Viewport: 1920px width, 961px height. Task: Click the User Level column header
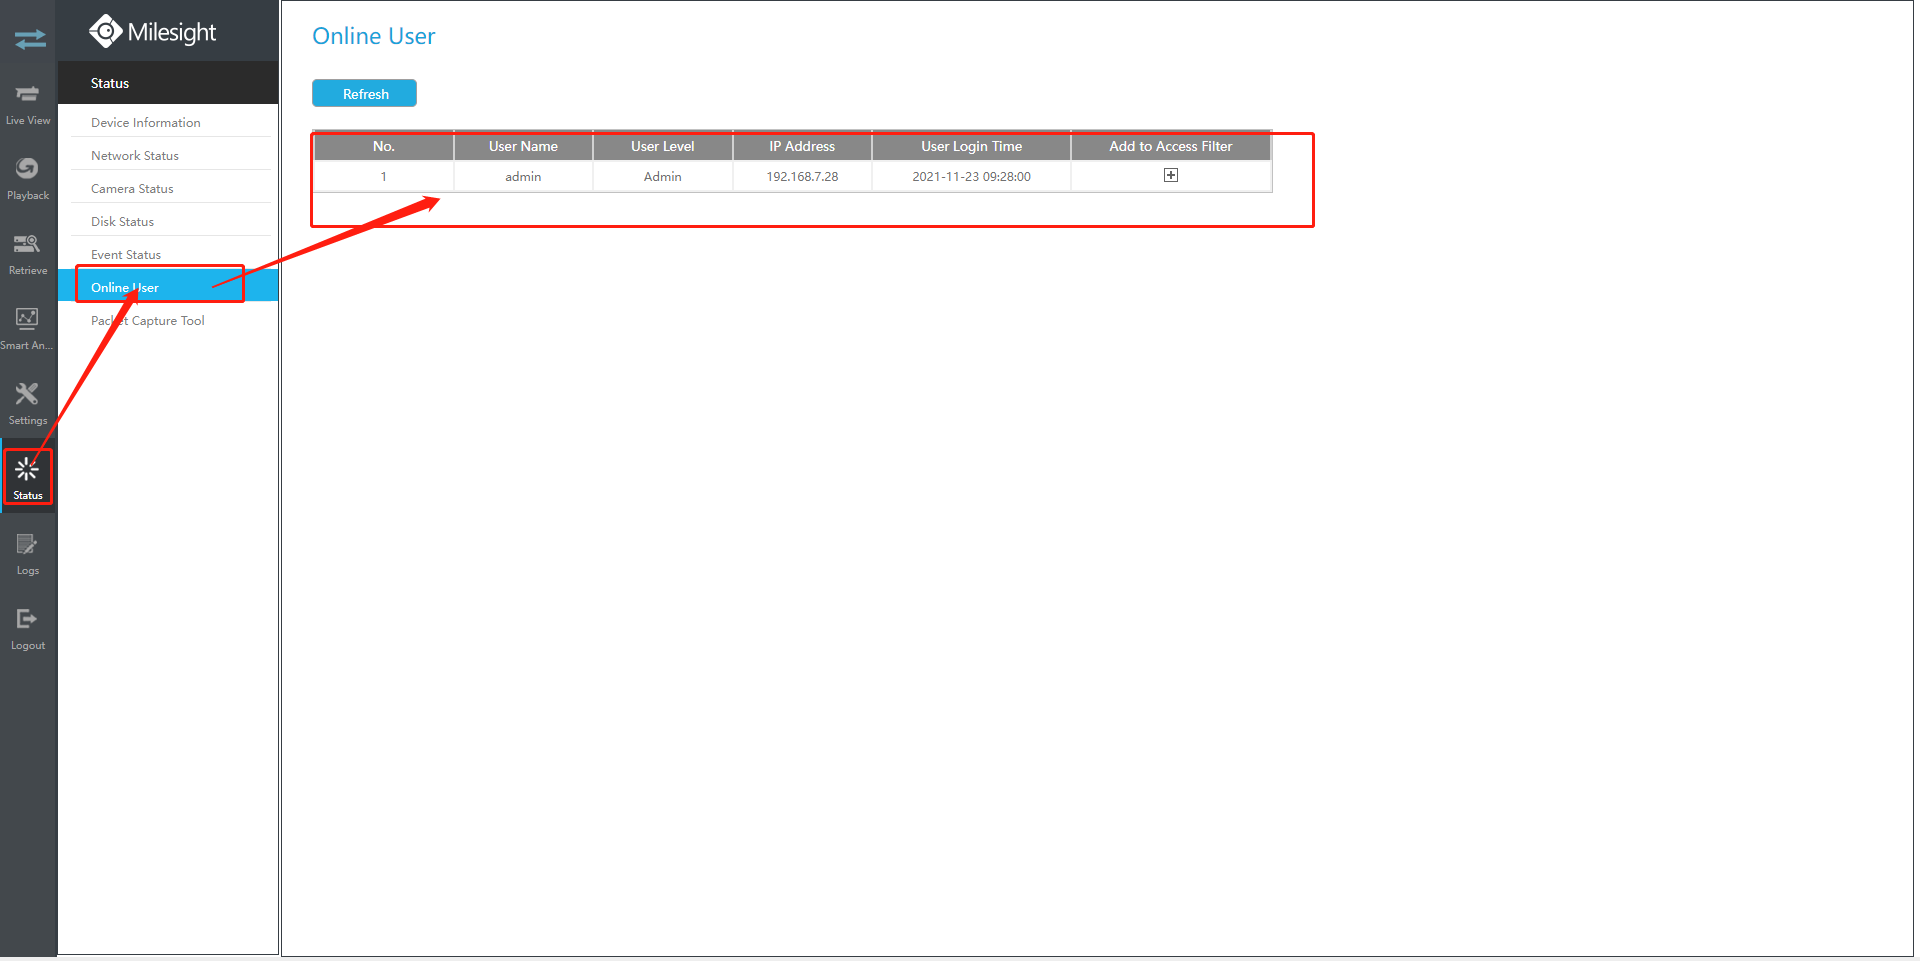coord(663,146)
